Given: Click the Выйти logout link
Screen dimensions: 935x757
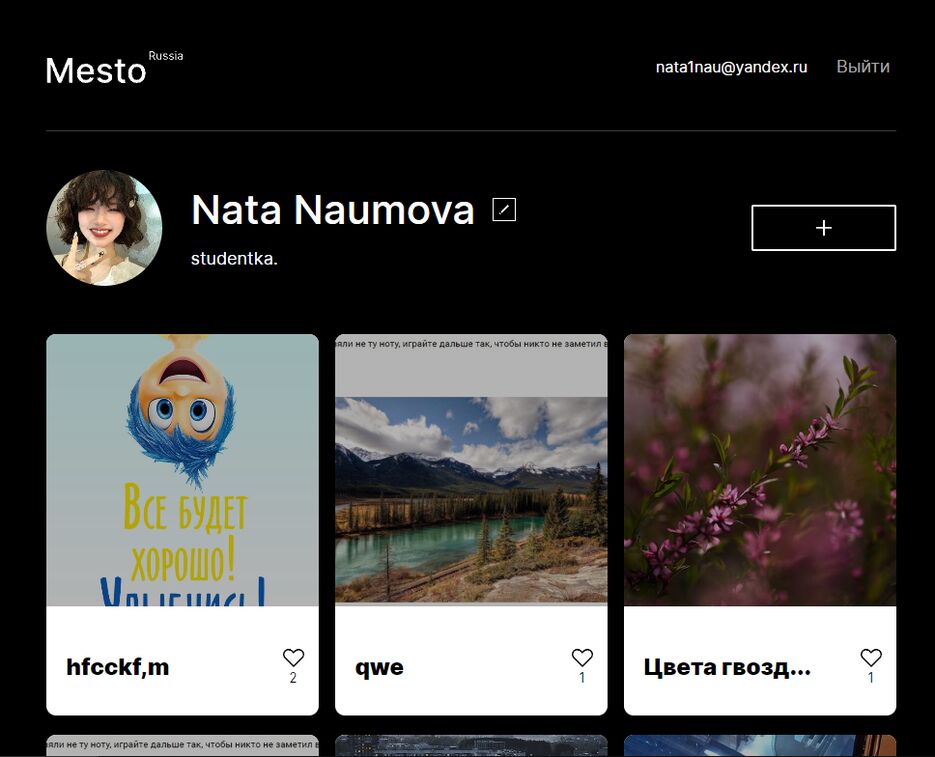Looking at the screenshot, I should coord(862,67).
